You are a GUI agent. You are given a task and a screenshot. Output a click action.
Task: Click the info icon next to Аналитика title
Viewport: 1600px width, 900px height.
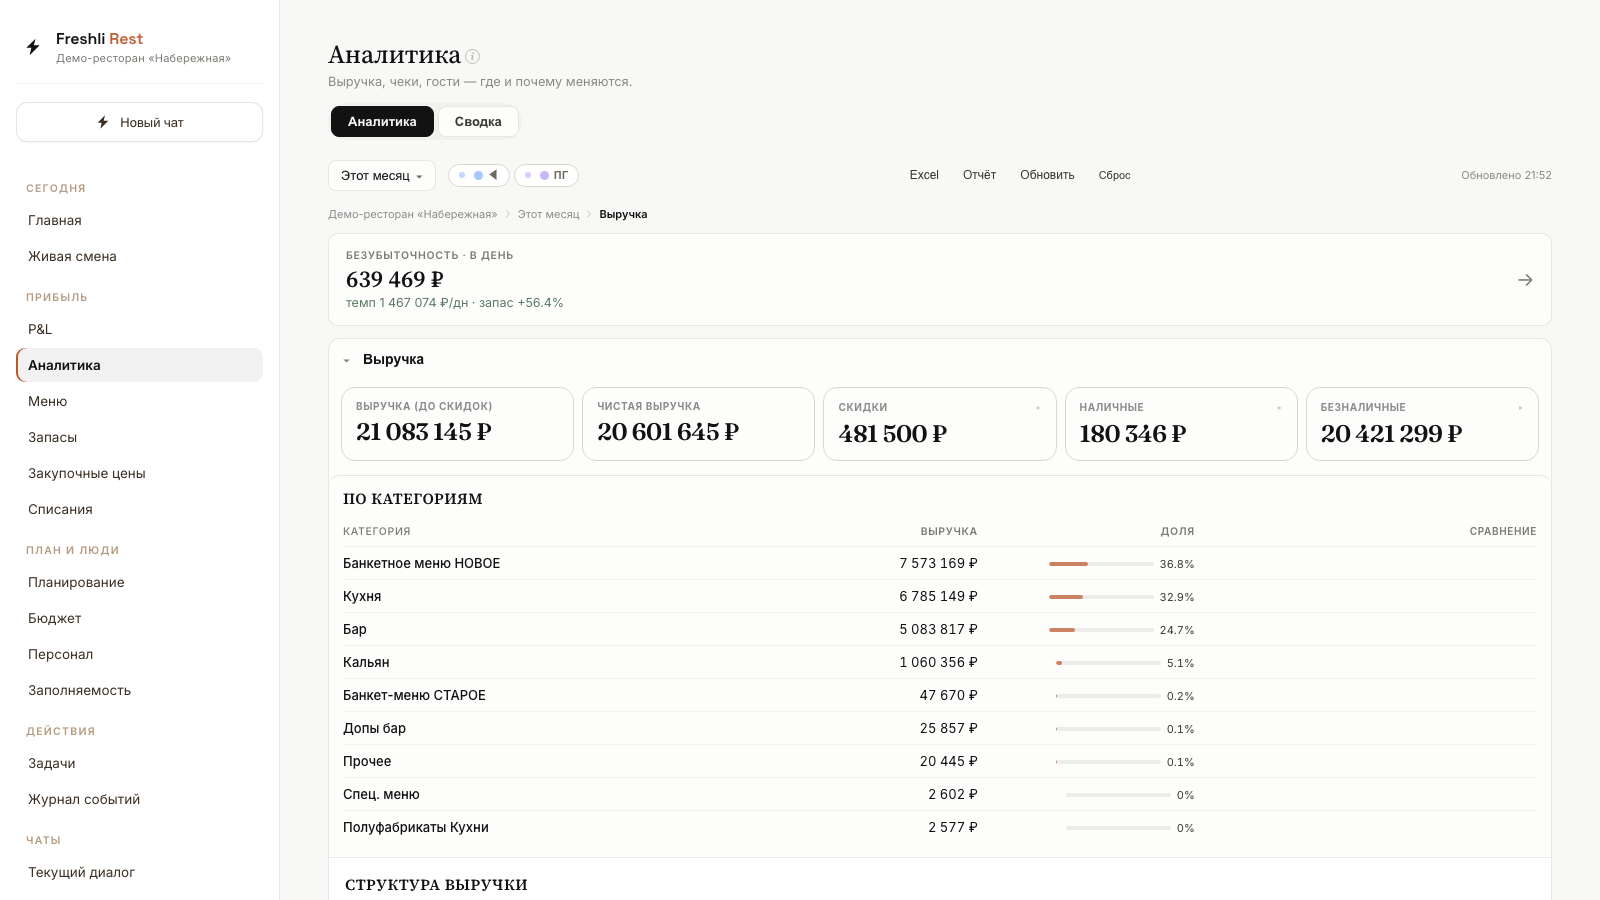[x=473, y=57]
